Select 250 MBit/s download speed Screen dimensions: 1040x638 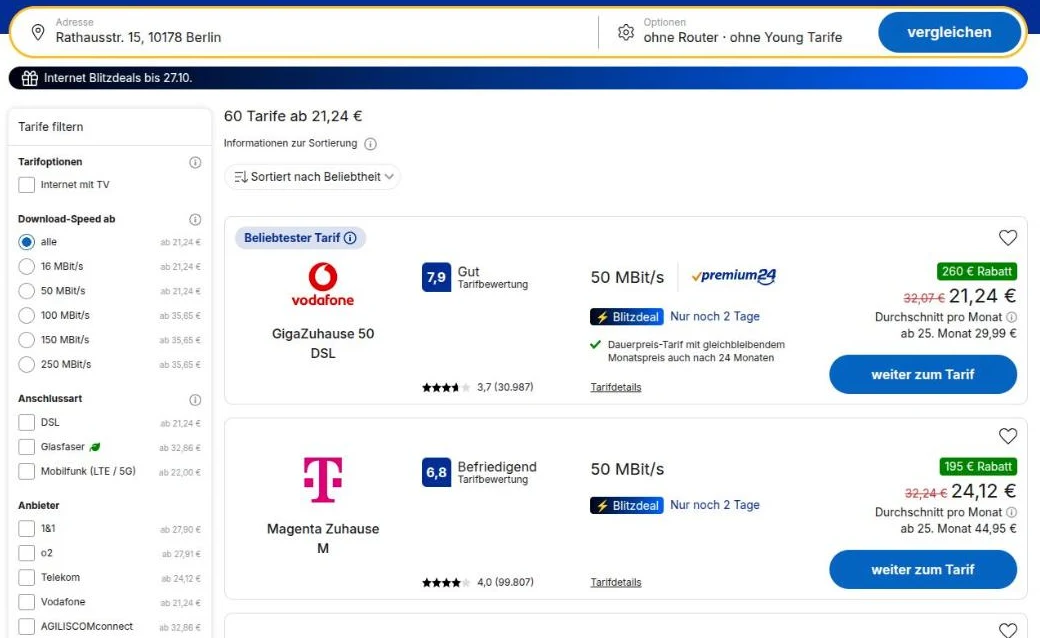(27, 364)
